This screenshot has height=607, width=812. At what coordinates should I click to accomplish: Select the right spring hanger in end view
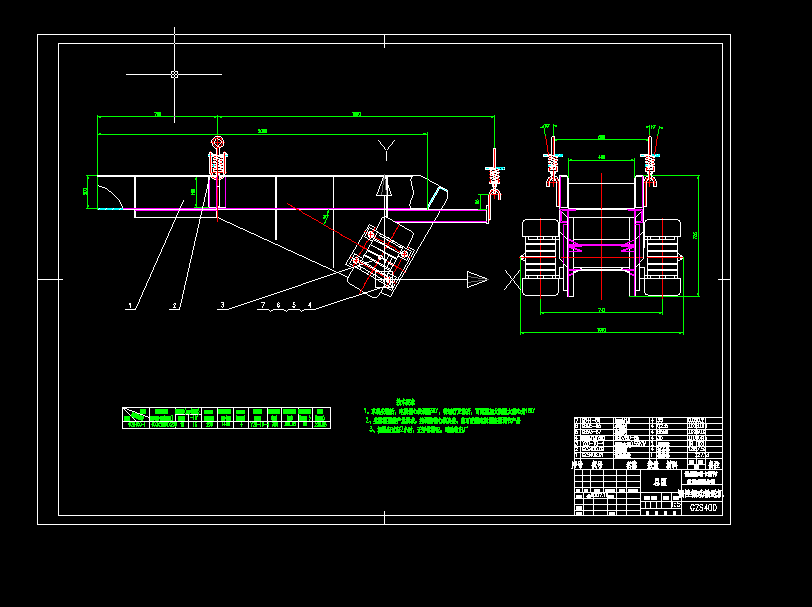click(x=650, y=162)
